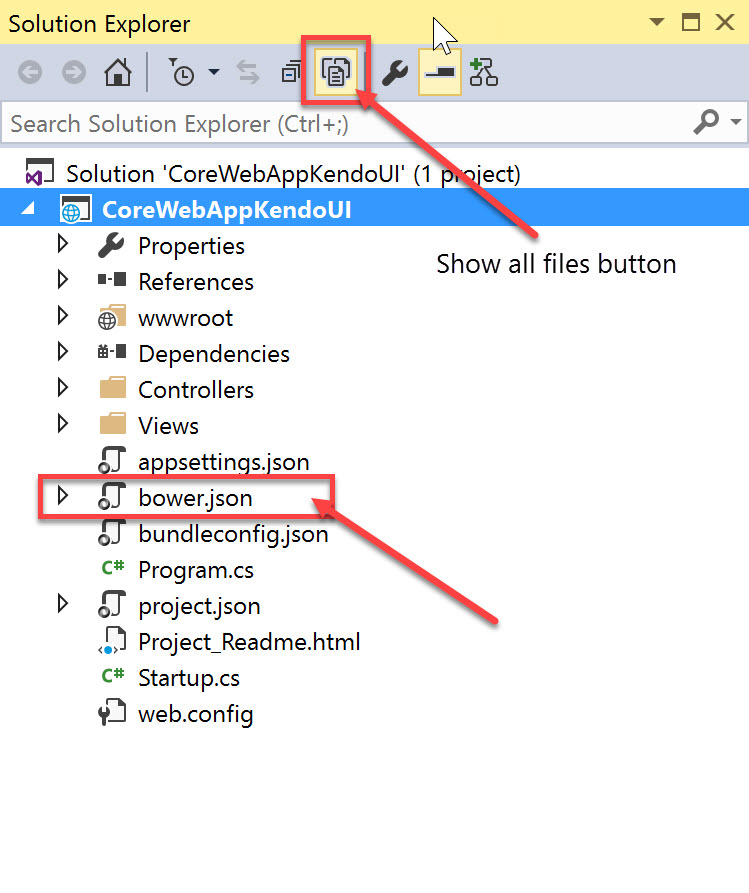Screen dimensions: 749x893
Task: Select Dependencies tree item
Action: 214,354
